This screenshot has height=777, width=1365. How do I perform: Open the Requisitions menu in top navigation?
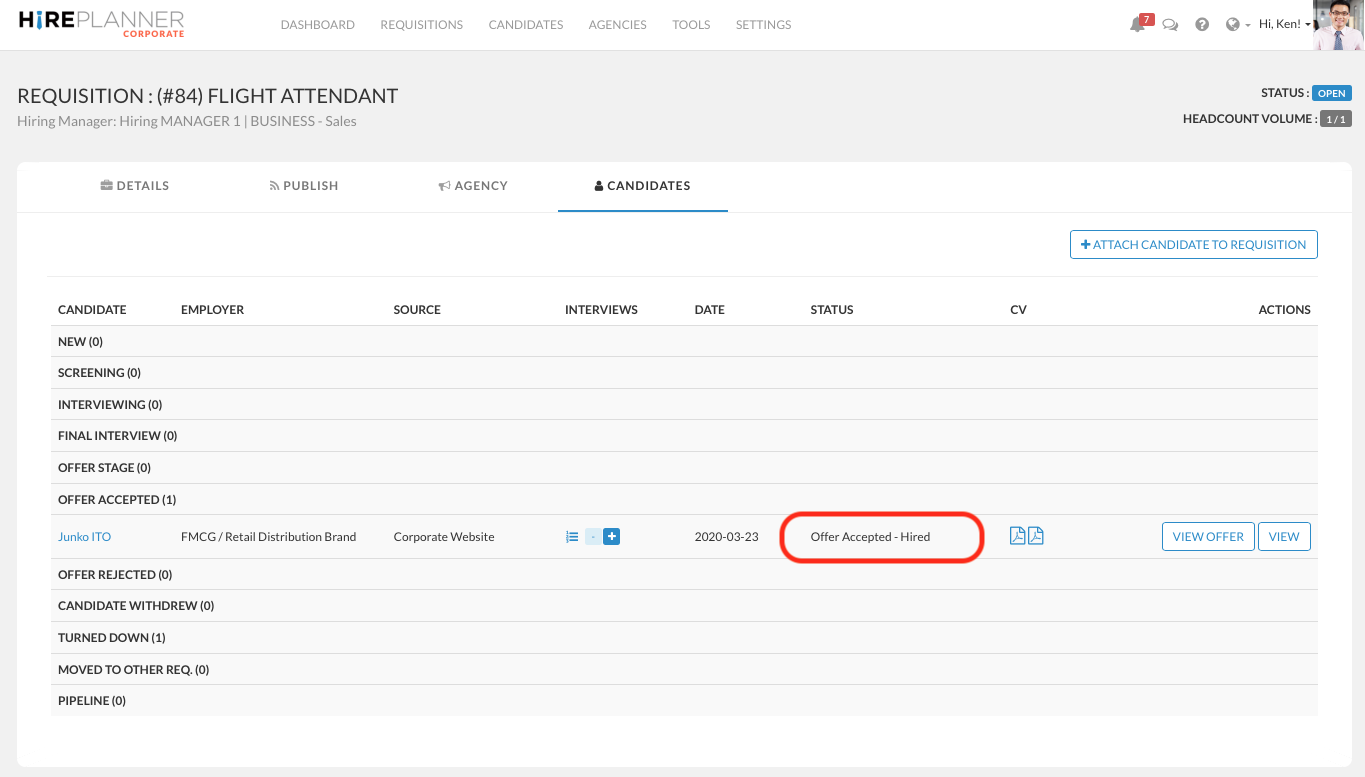click(421, 25)
